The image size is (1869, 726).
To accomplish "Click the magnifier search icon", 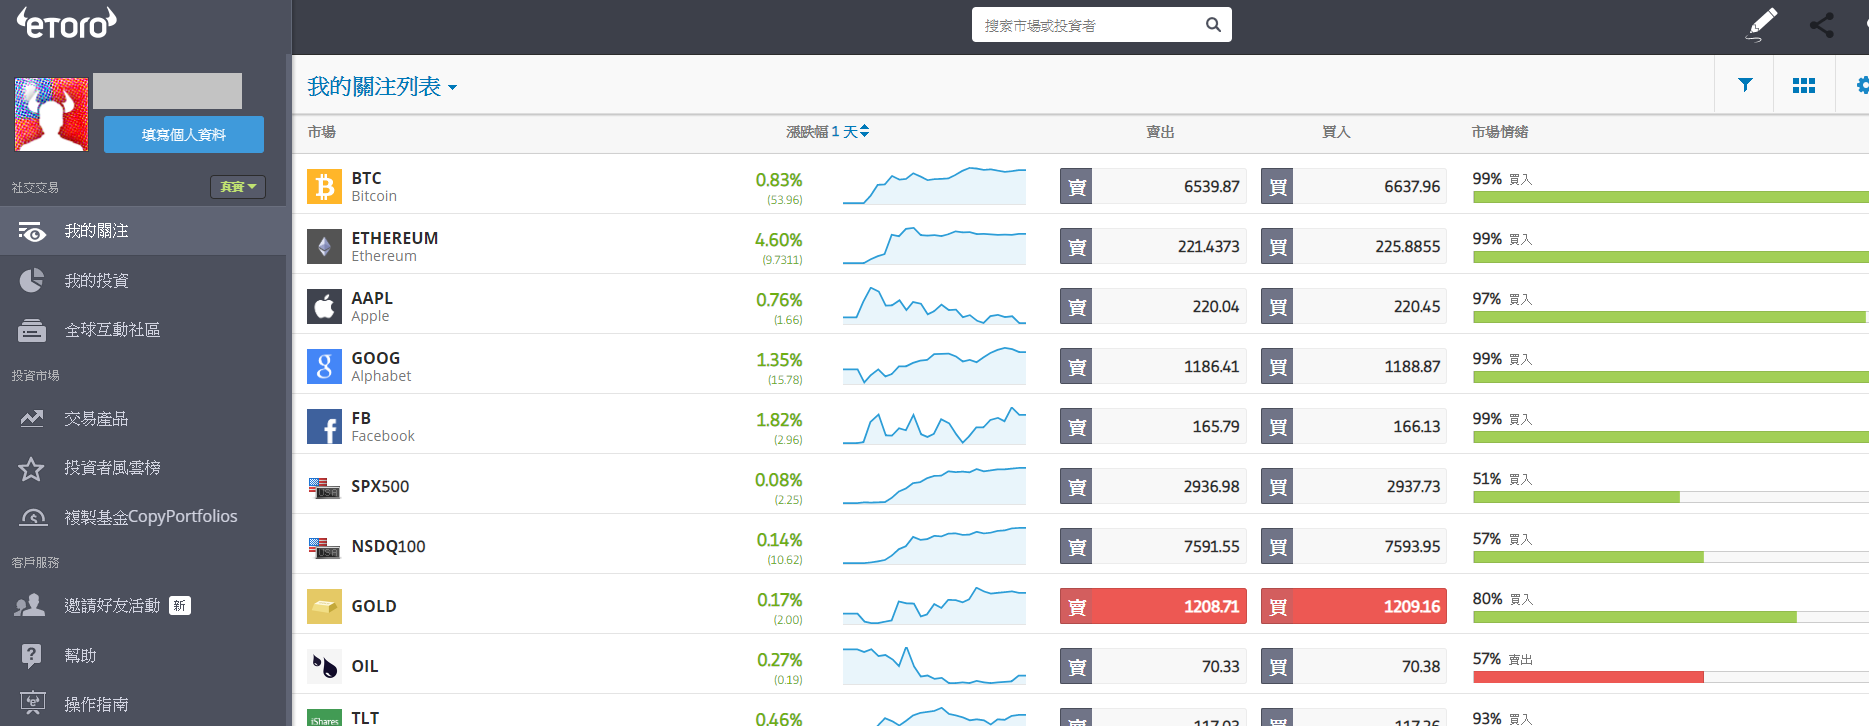I will (x=1213, y=25).
